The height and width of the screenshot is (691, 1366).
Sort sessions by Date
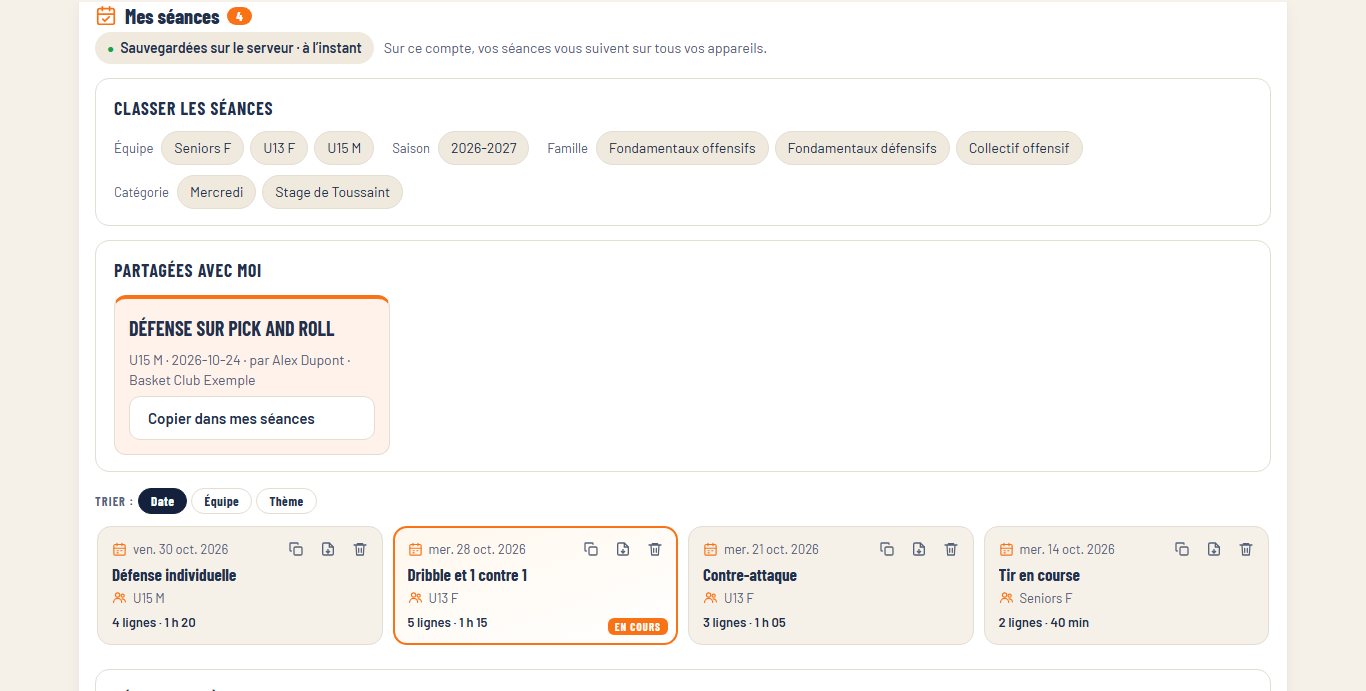pyautogui.click(x=162, y=501)
